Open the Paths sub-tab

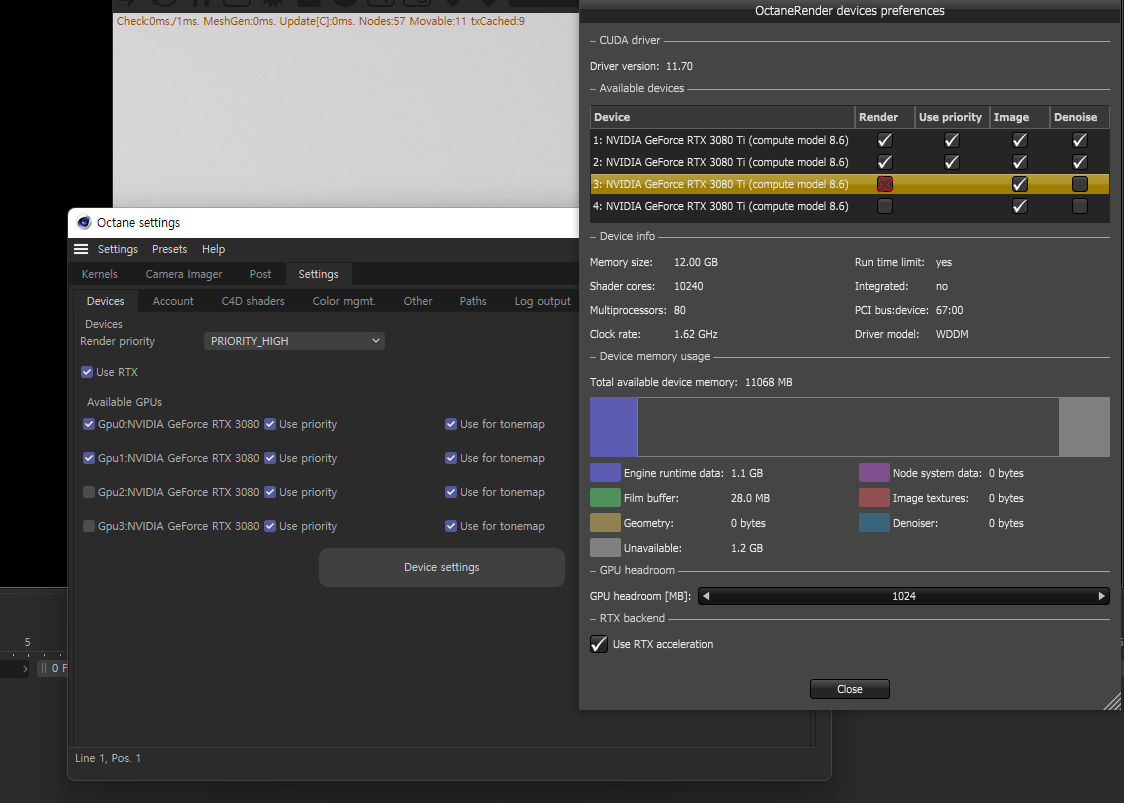pyautogui.click(x=473, y=301)
